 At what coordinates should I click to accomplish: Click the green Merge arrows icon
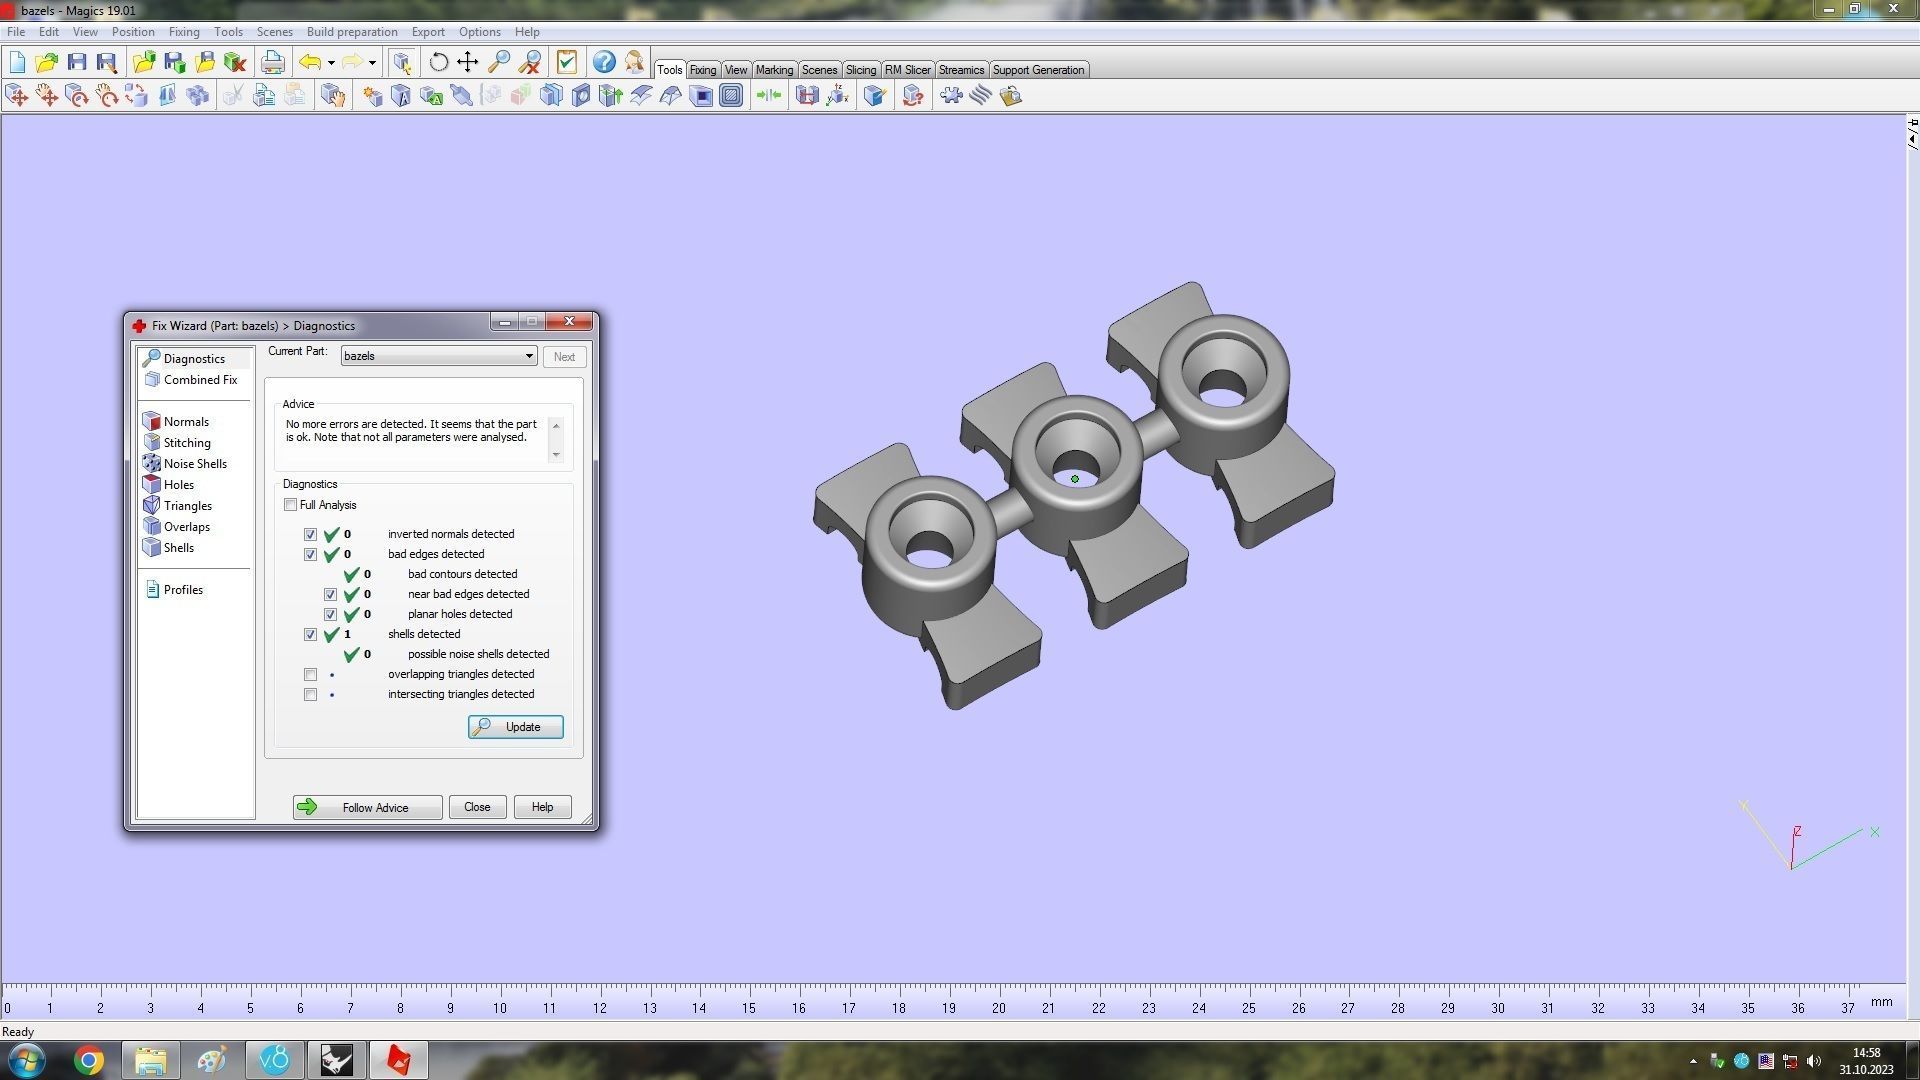point(769,95)
